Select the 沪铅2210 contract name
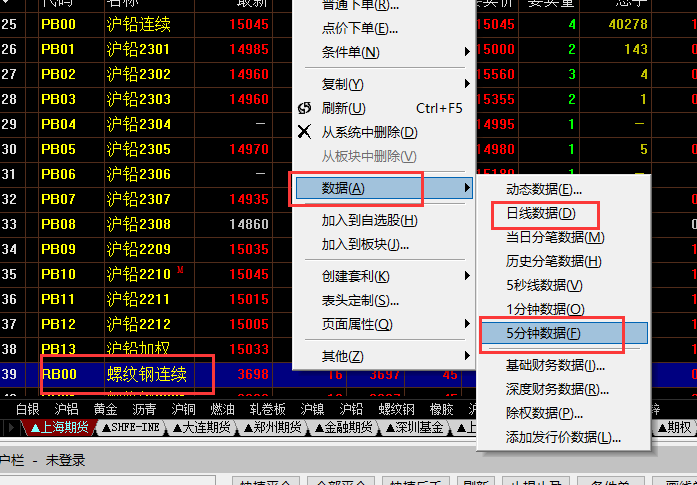The width and height of the screenshot is (697, 485). (x=139, y=274)
